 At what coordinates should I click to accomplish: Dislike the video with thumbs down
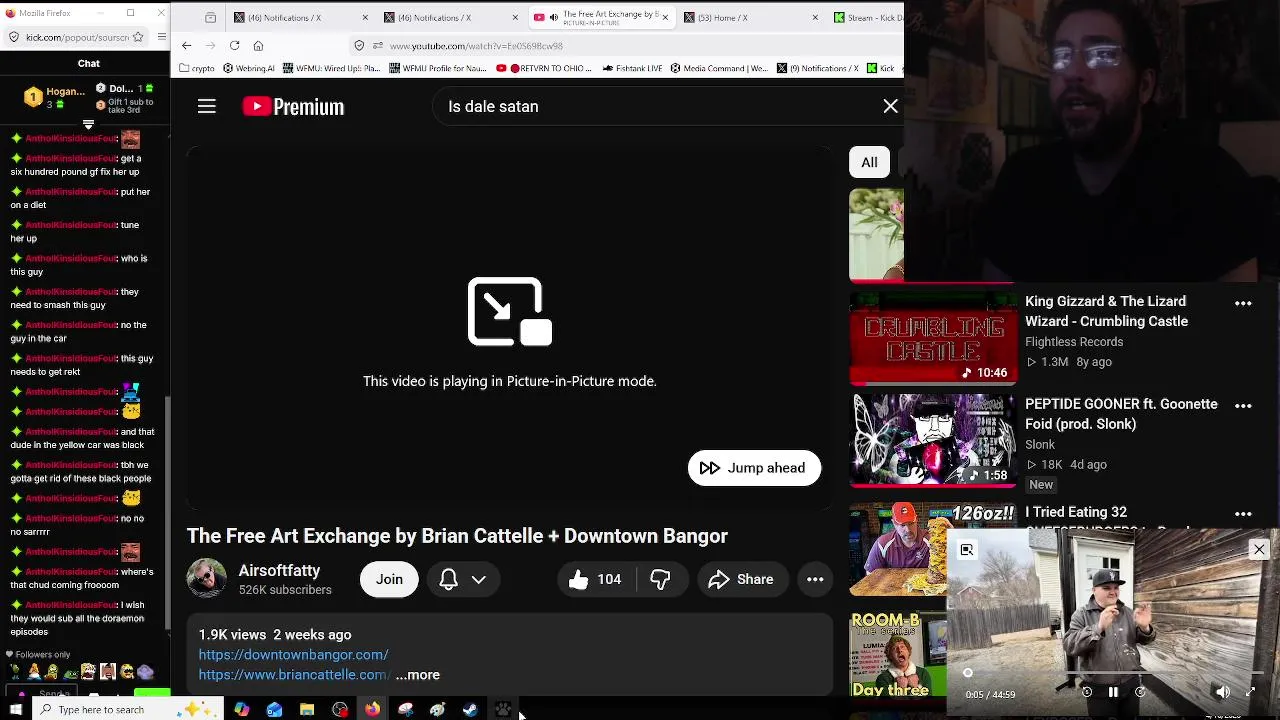pyautogui.click(x=660, y=579)
